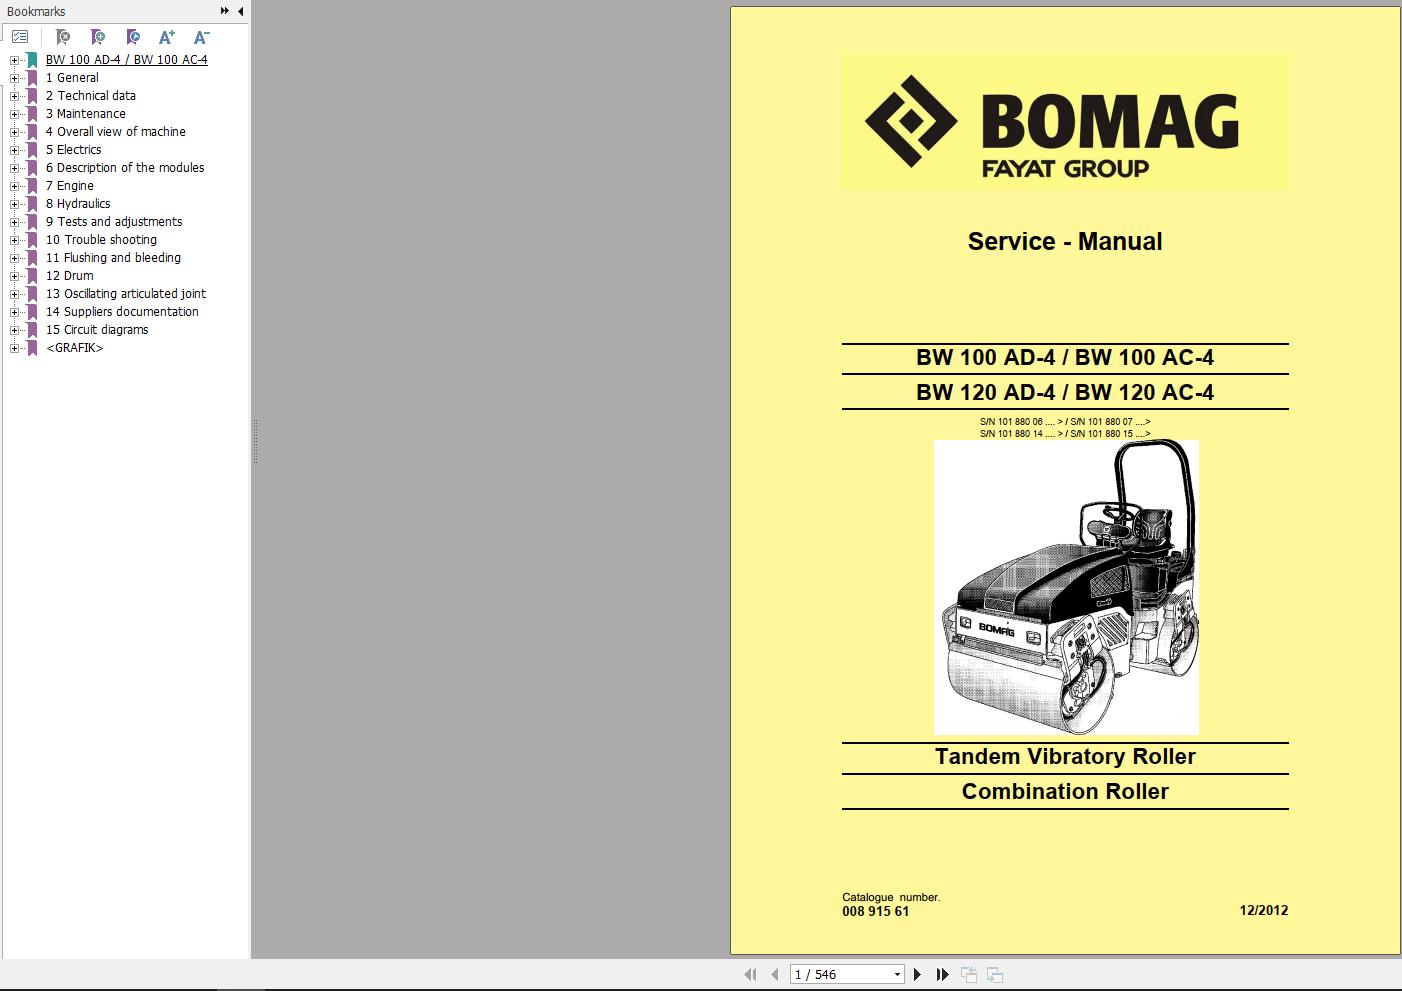Expand the 12 Drum bookmark

[x=14, y=276]
